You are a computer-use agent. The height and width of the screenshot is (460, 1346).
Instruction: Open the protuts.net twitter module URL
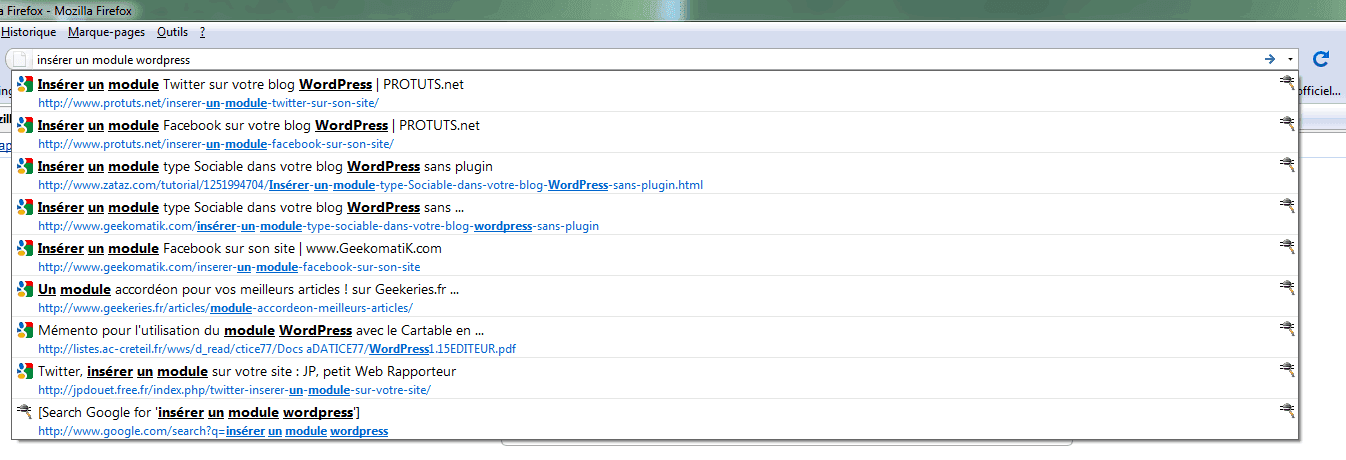click(208, 102)
